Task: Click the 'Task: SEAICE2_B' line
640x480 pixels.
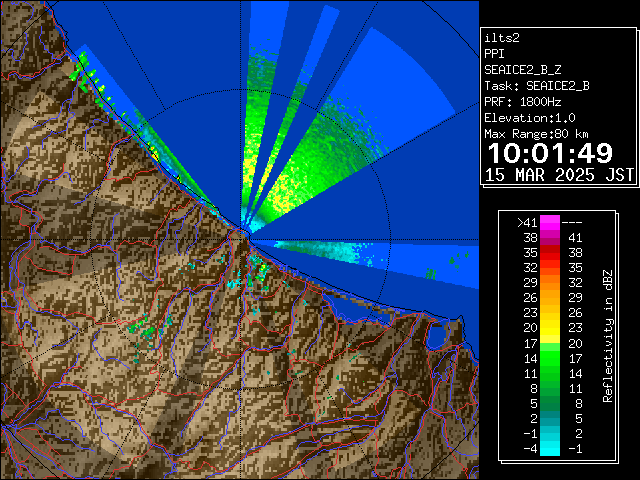Action: [x=537, y=86]
